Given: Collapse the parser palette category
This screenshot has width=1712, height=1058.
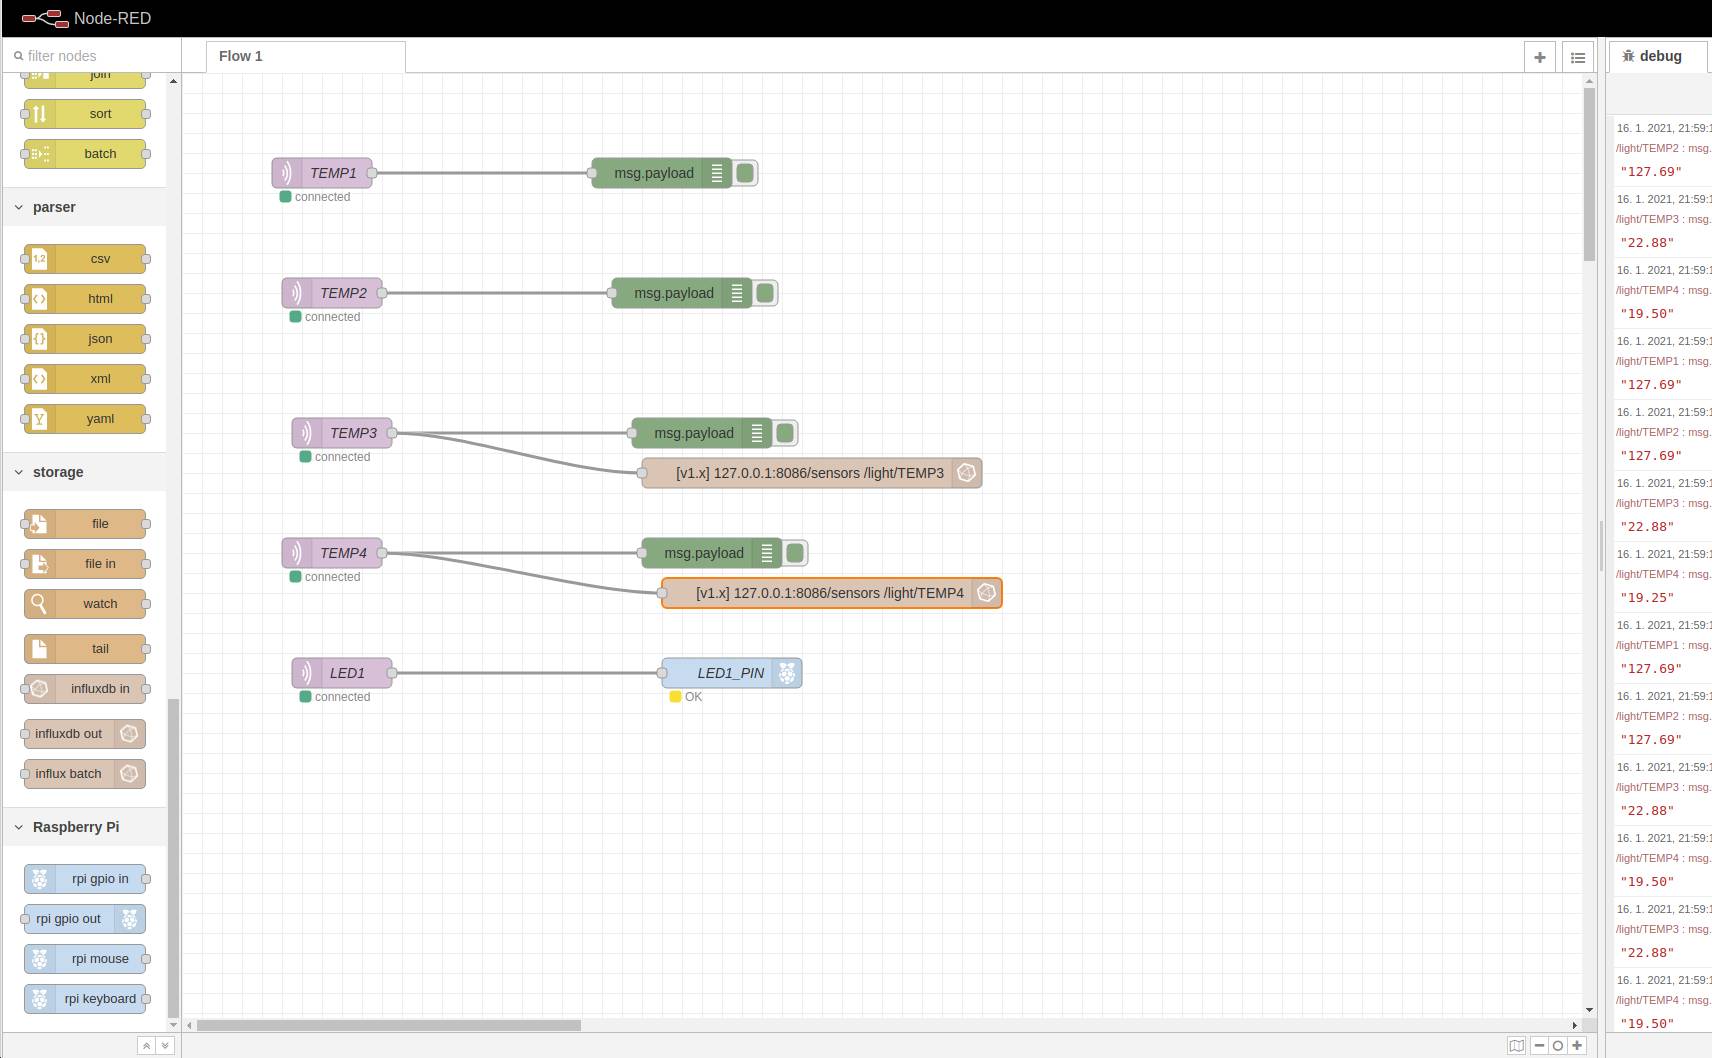Looking at the screenshot, I should pos(19,207).
